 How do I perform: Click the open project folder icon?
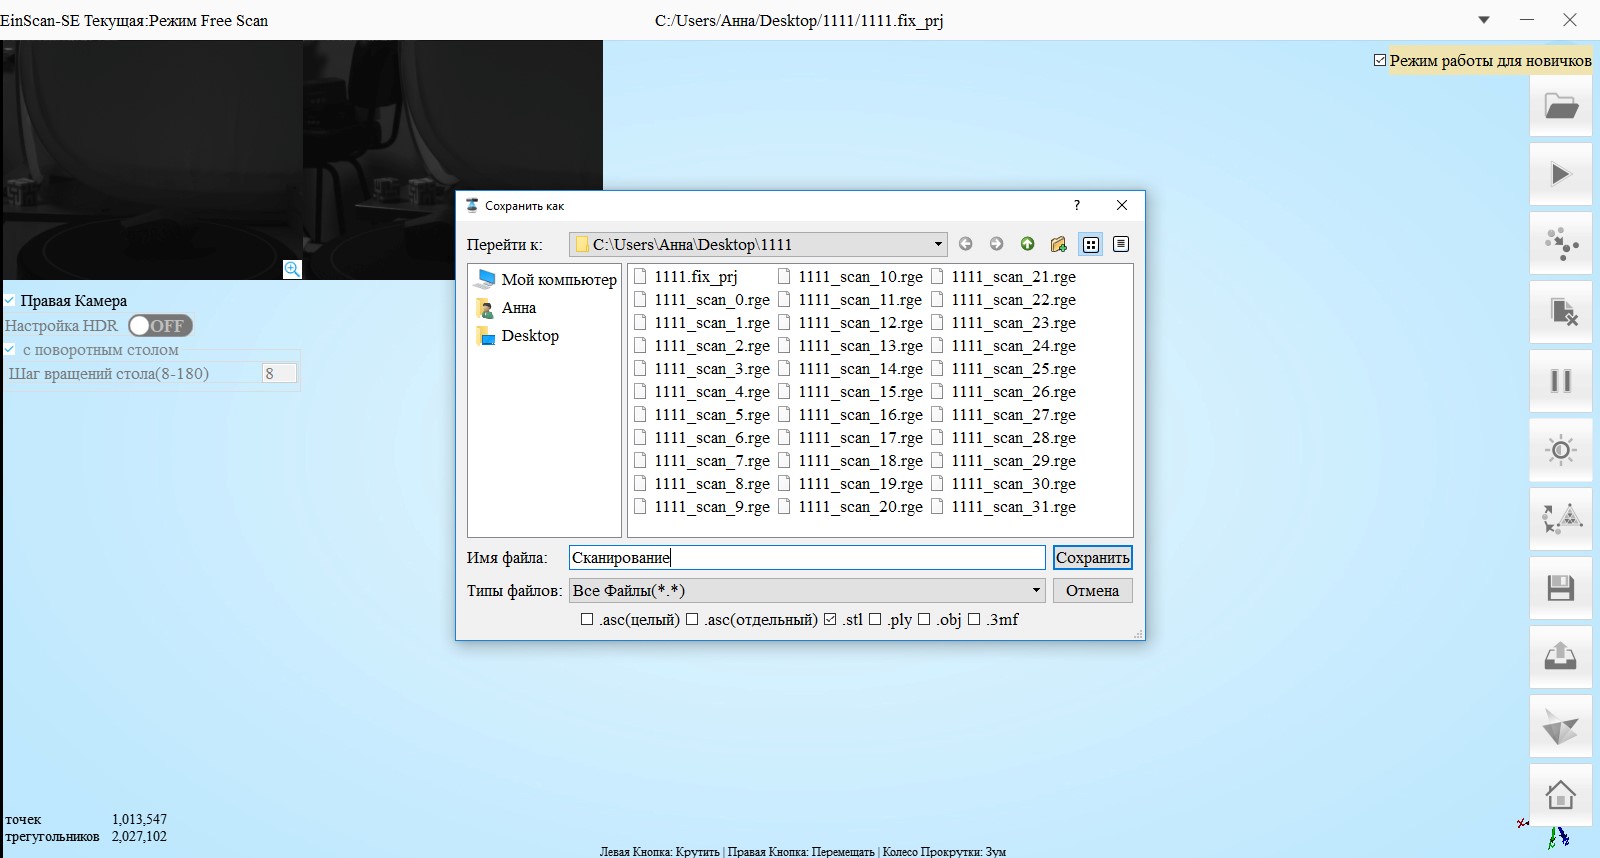tap(1560, 106)
